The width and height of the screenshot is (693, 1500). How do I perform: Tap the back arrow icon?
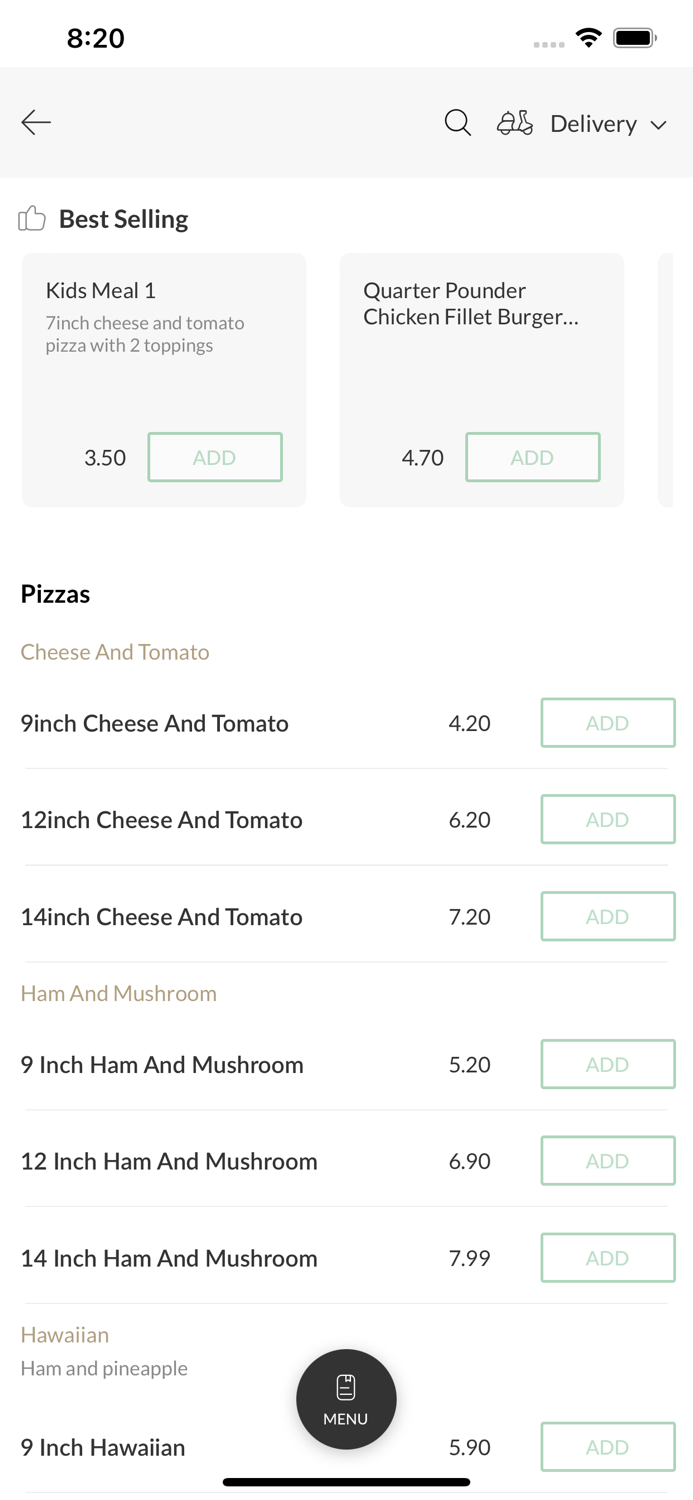36,122
